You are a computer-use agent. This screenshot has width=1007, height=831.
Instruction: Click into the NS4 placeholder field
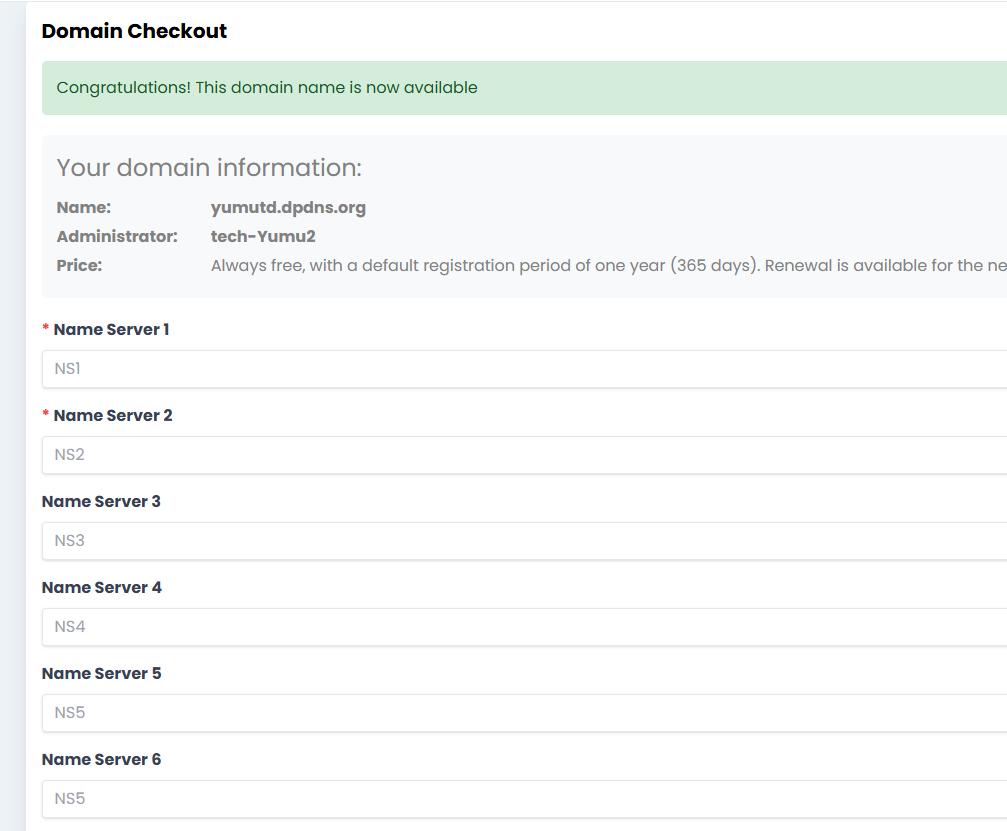(524, 627)
